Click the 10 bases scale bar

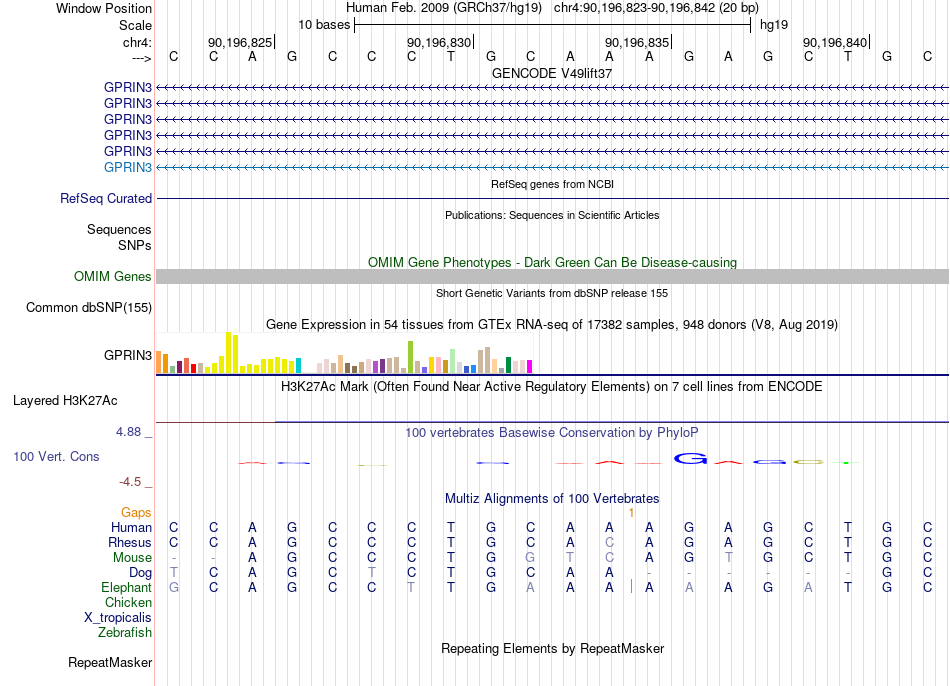tap(553, 25)
